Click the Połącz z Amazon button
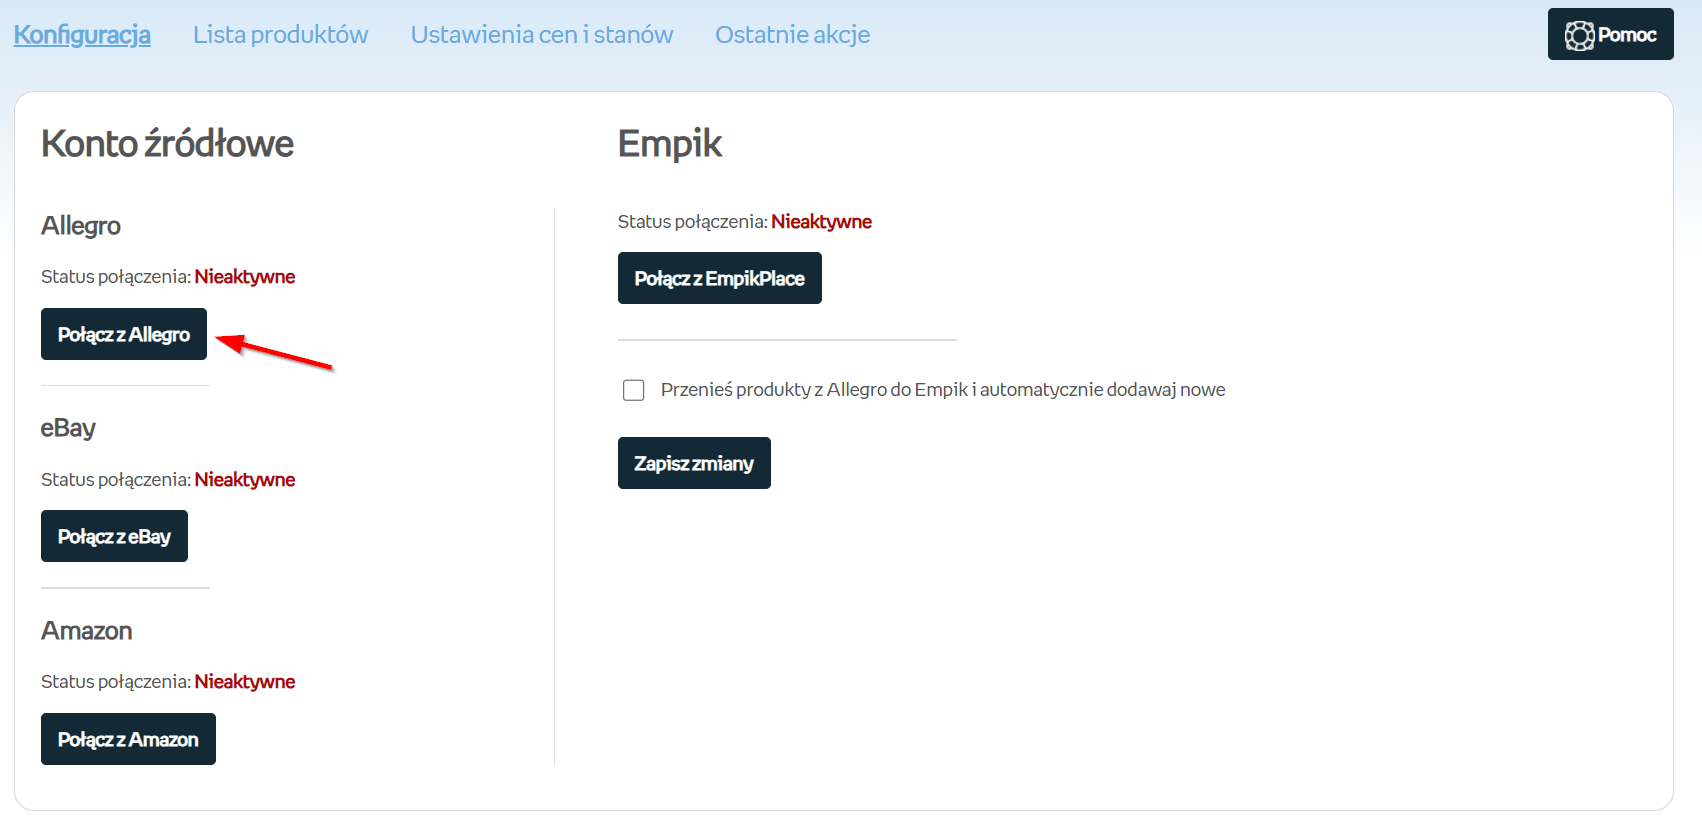The image size is (1702, 828). (x=128, y=739)
